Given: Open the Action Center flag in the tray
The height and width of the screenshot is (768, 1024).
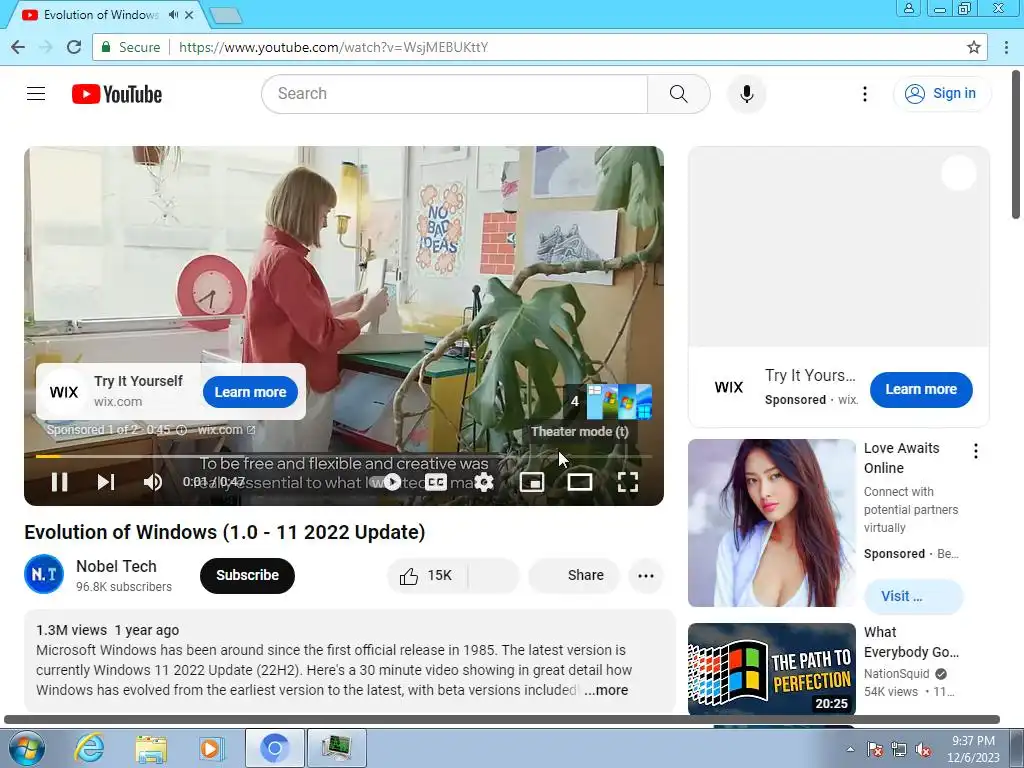Looking at the screenshot, I should 874,749.
